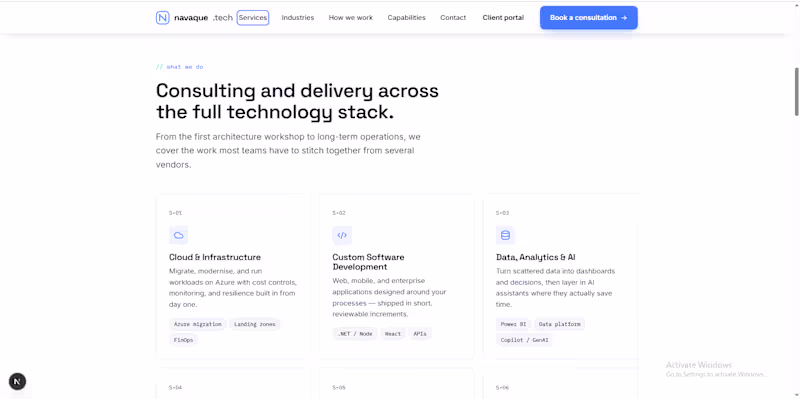
Task: Click the page vertical scrollbar thumb
Action: tap(797, 91)
